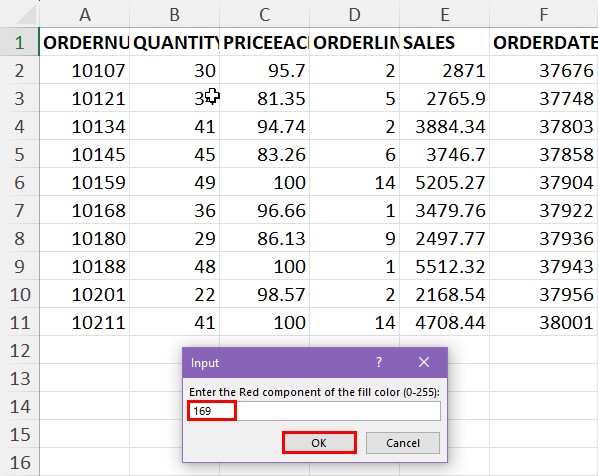This screenshot has width=598, height=476.
Task: Select row 6 header
Action: [19, 182]
